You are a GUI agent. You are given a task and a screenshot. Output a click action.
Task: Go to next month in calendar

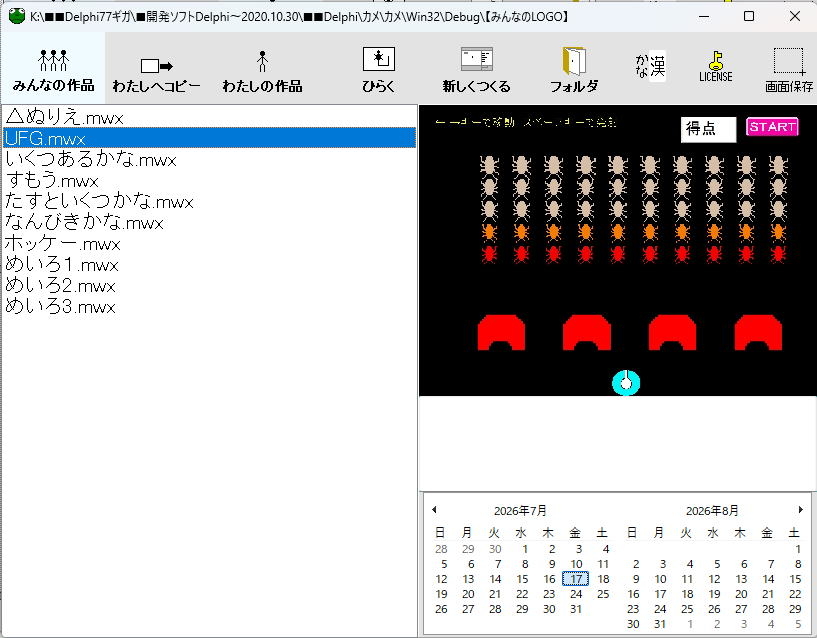(x=800, y=510)
